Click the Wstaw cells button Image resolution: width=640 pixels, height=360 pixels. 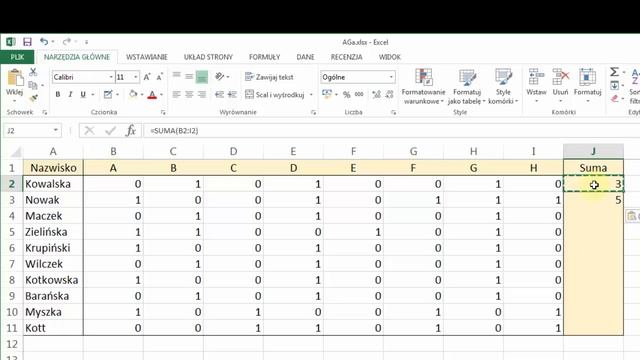click(536, 85)
